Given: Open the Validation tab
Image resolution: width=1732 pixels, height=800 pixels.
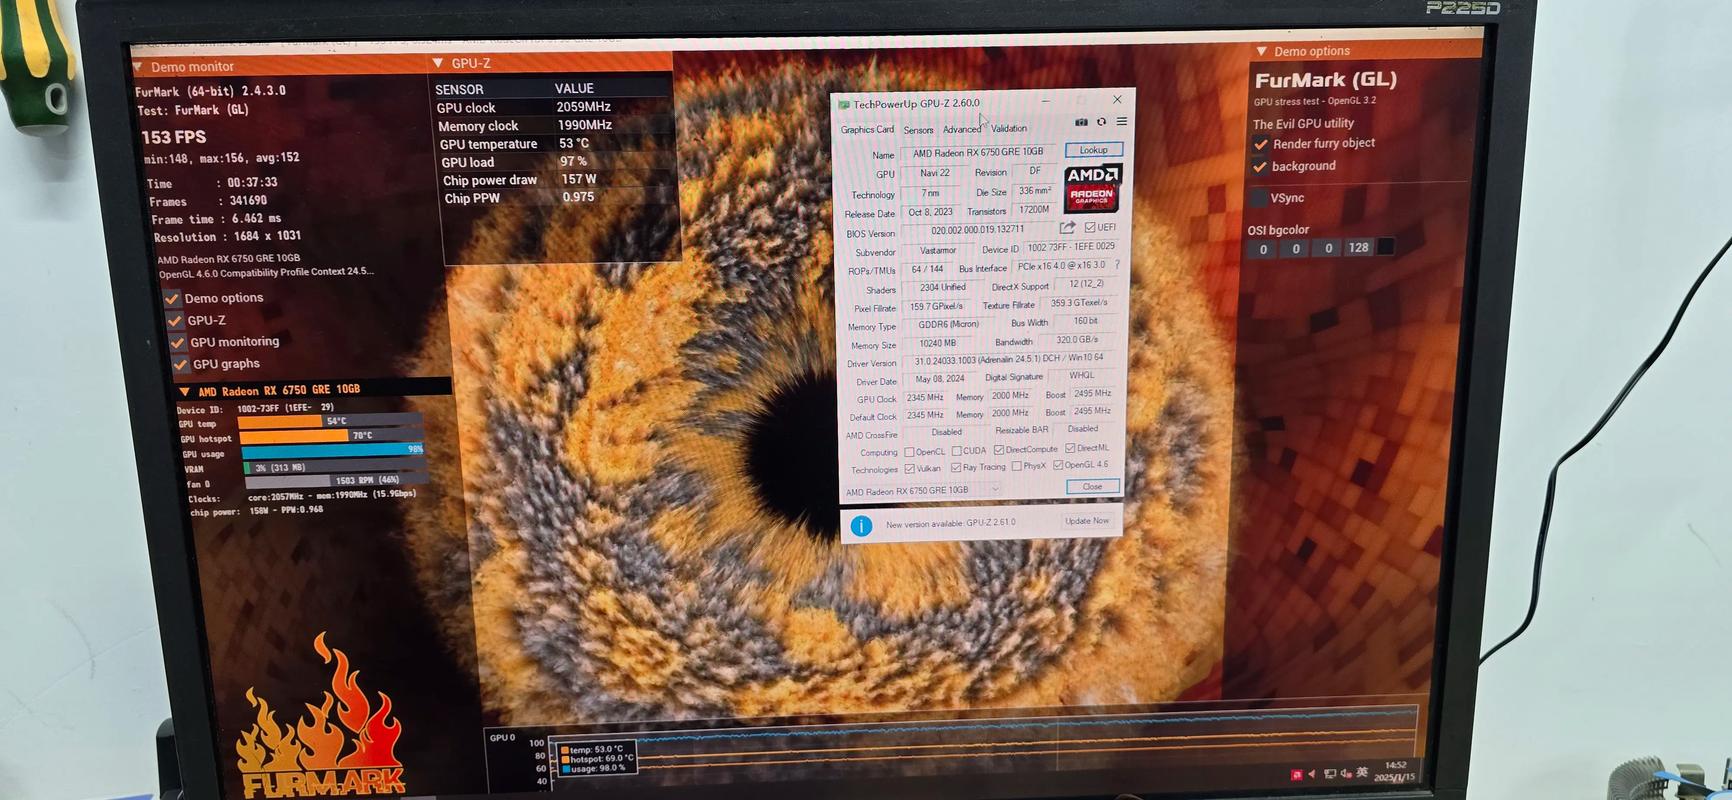Looking at the screenshot, I should click(1008, 129).
